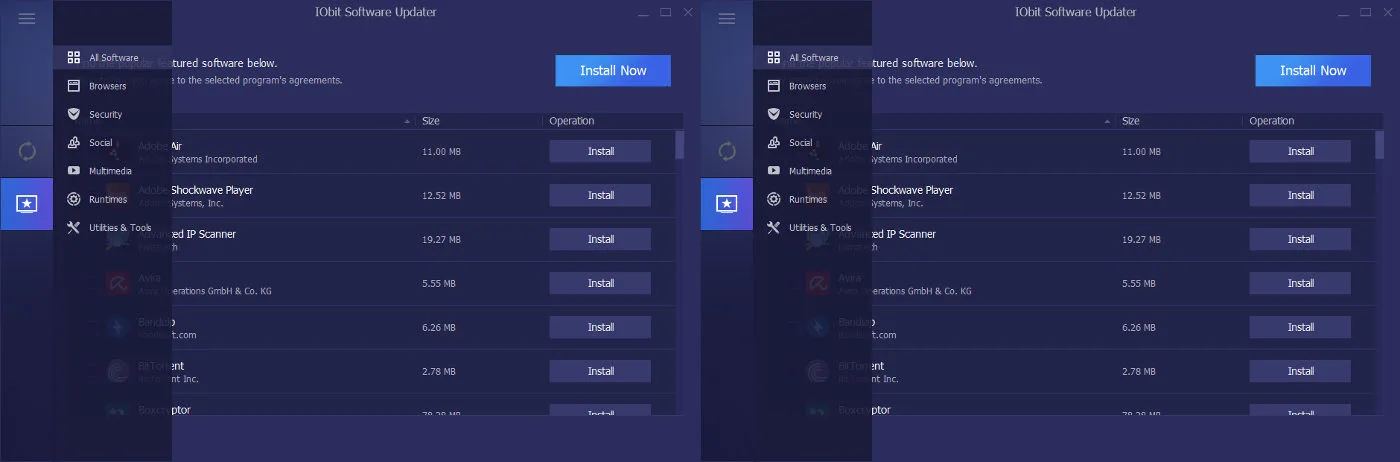This screenshot has height=462, width=1400.
Task: Choose Browsers category label, left window
Action: (x=108, y=86)
